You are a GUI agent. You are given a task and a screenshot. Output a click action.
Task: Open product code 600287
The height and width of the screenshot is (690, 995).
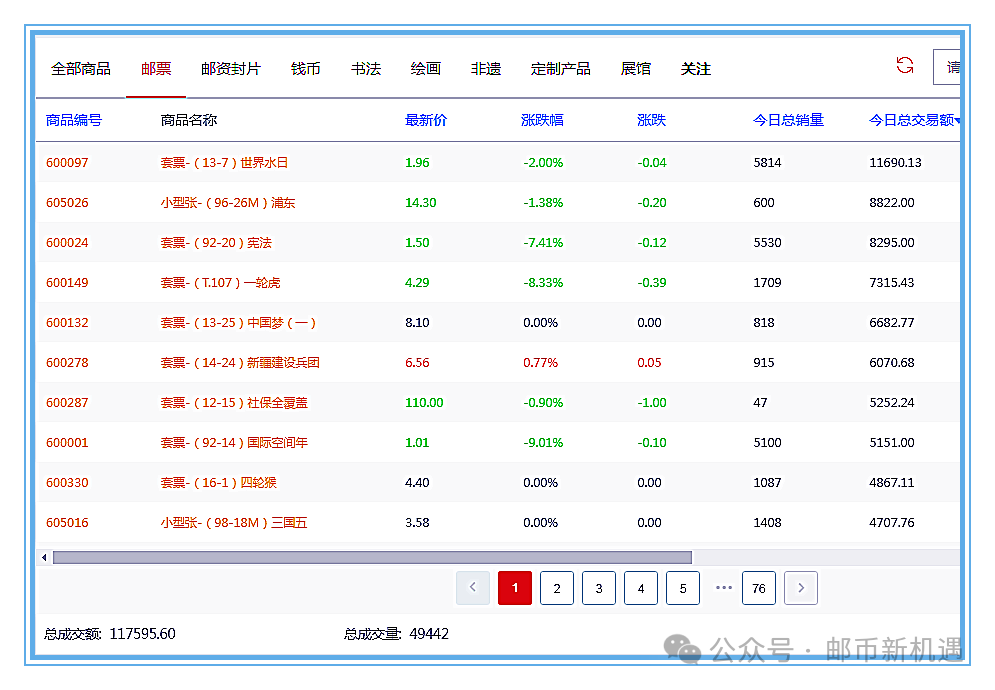click(x=67, y=402)
